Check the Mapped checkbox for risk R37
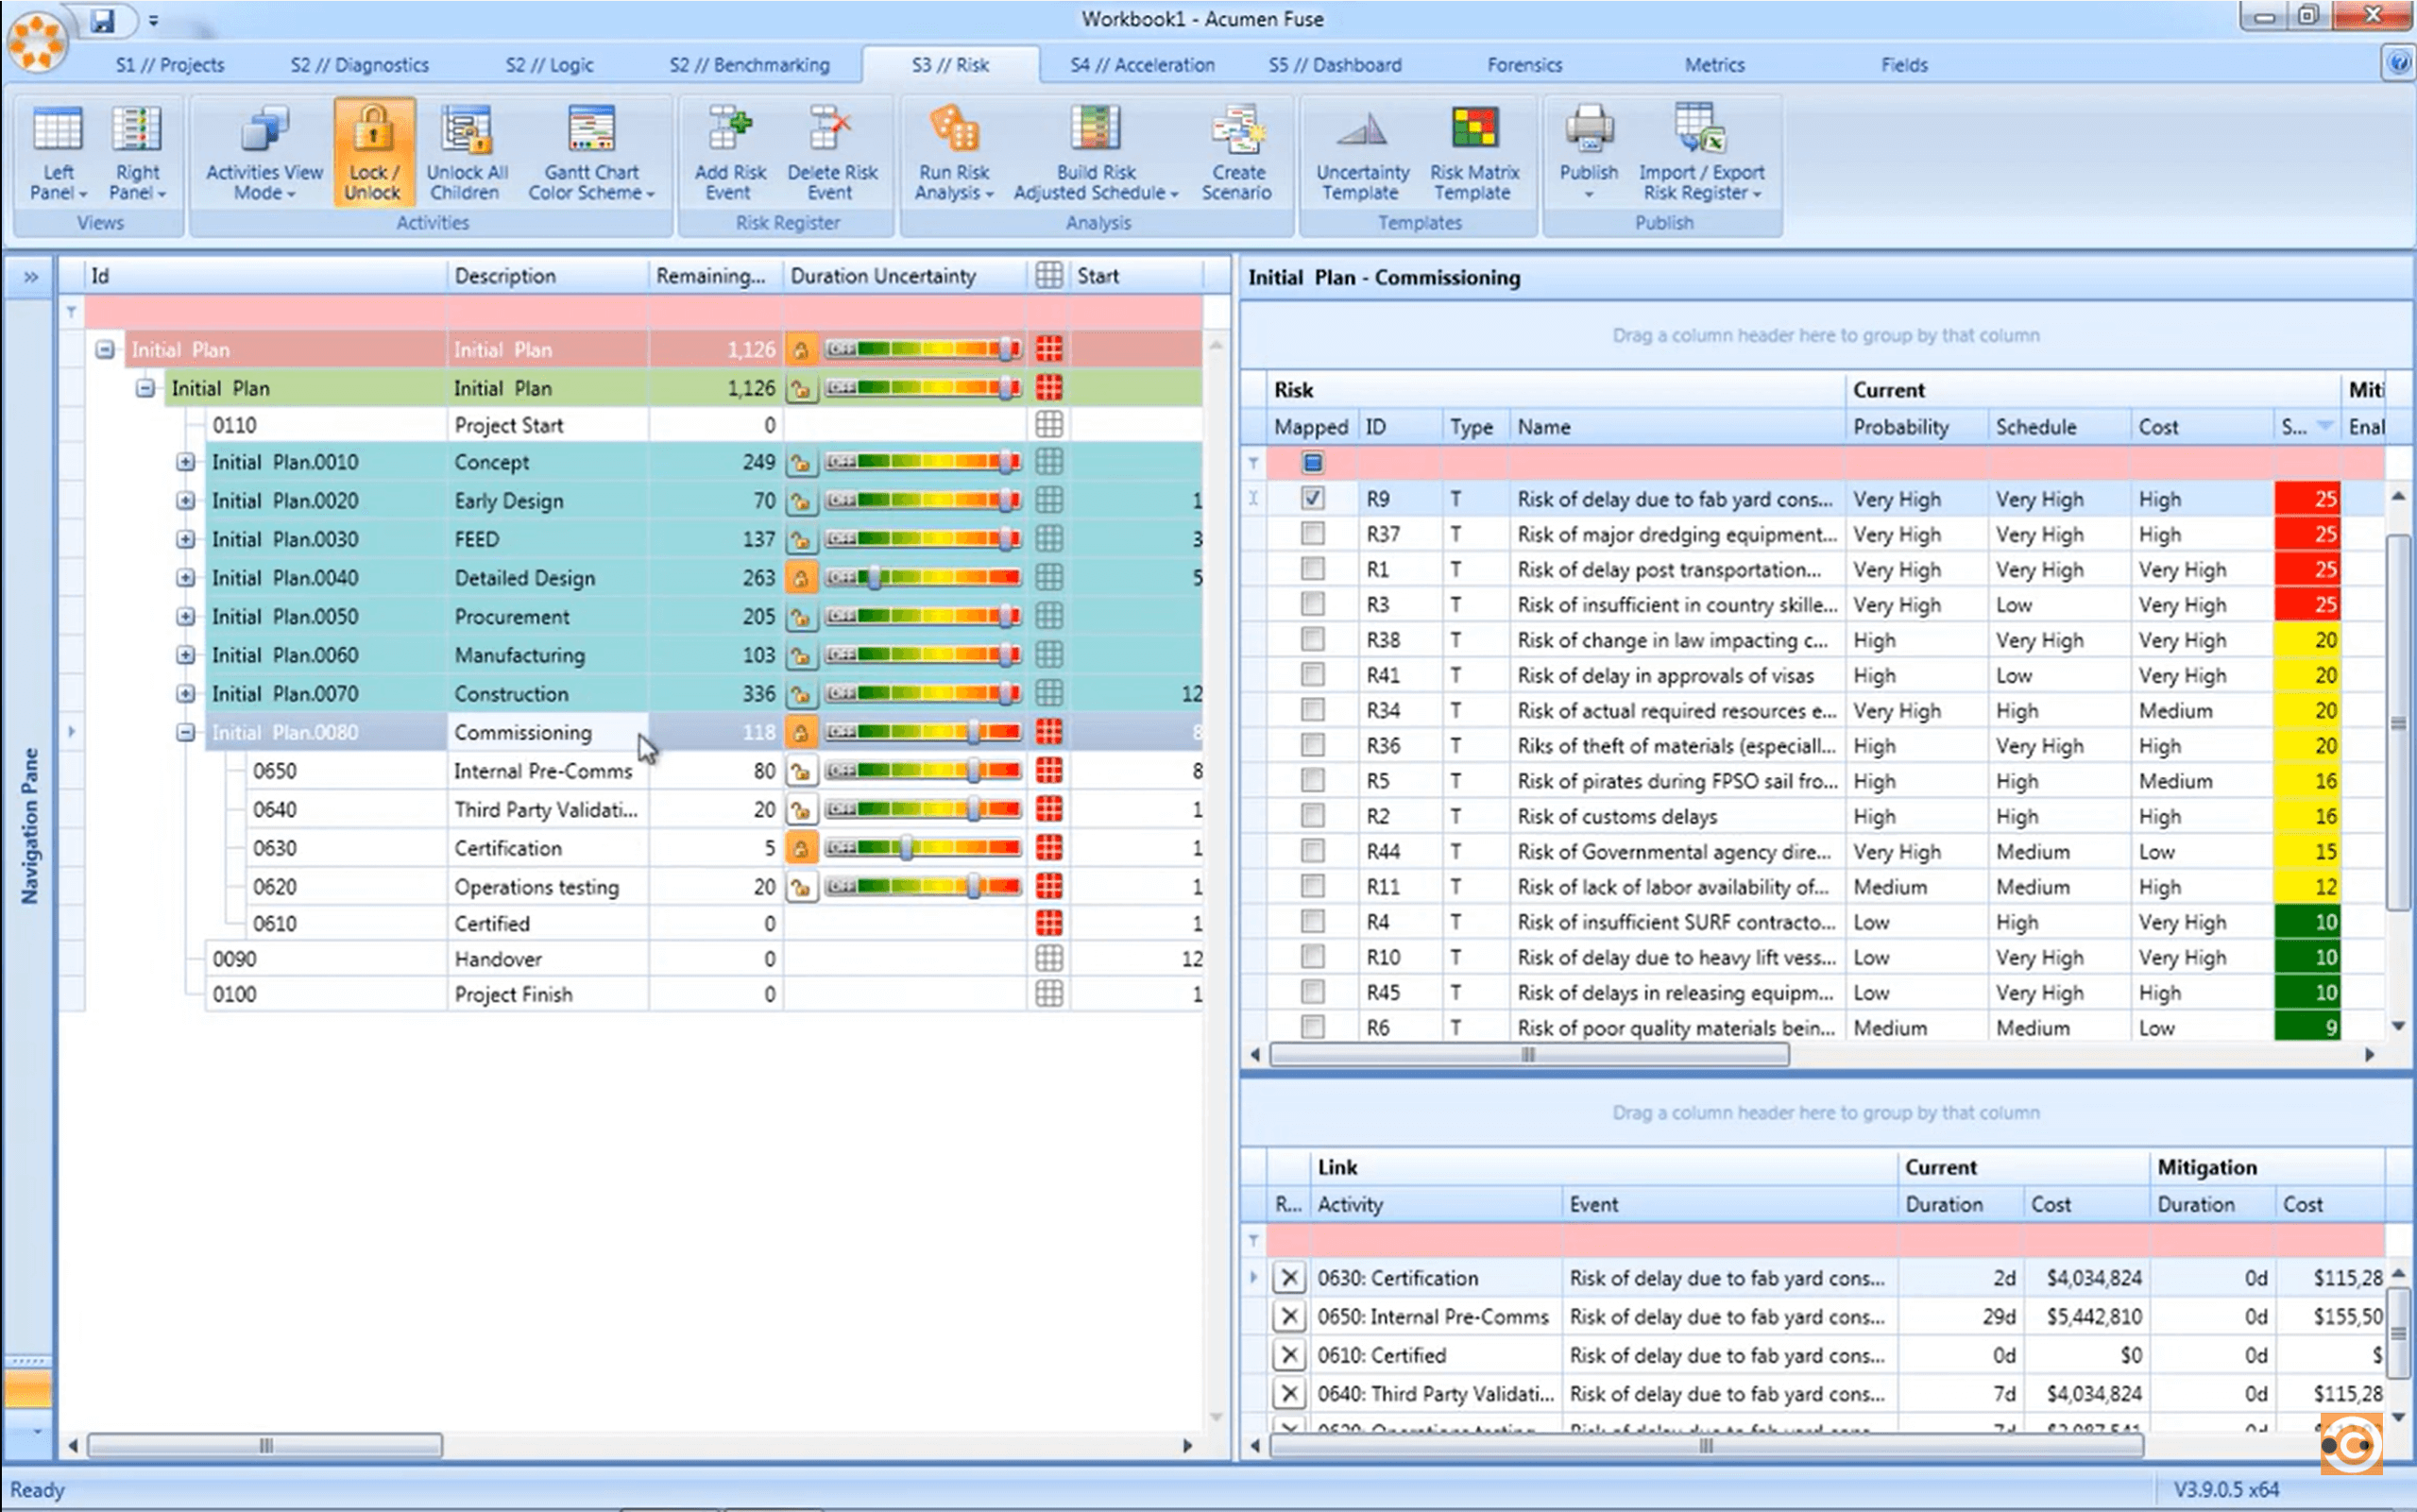2417x1512 pixels. 1312,533
